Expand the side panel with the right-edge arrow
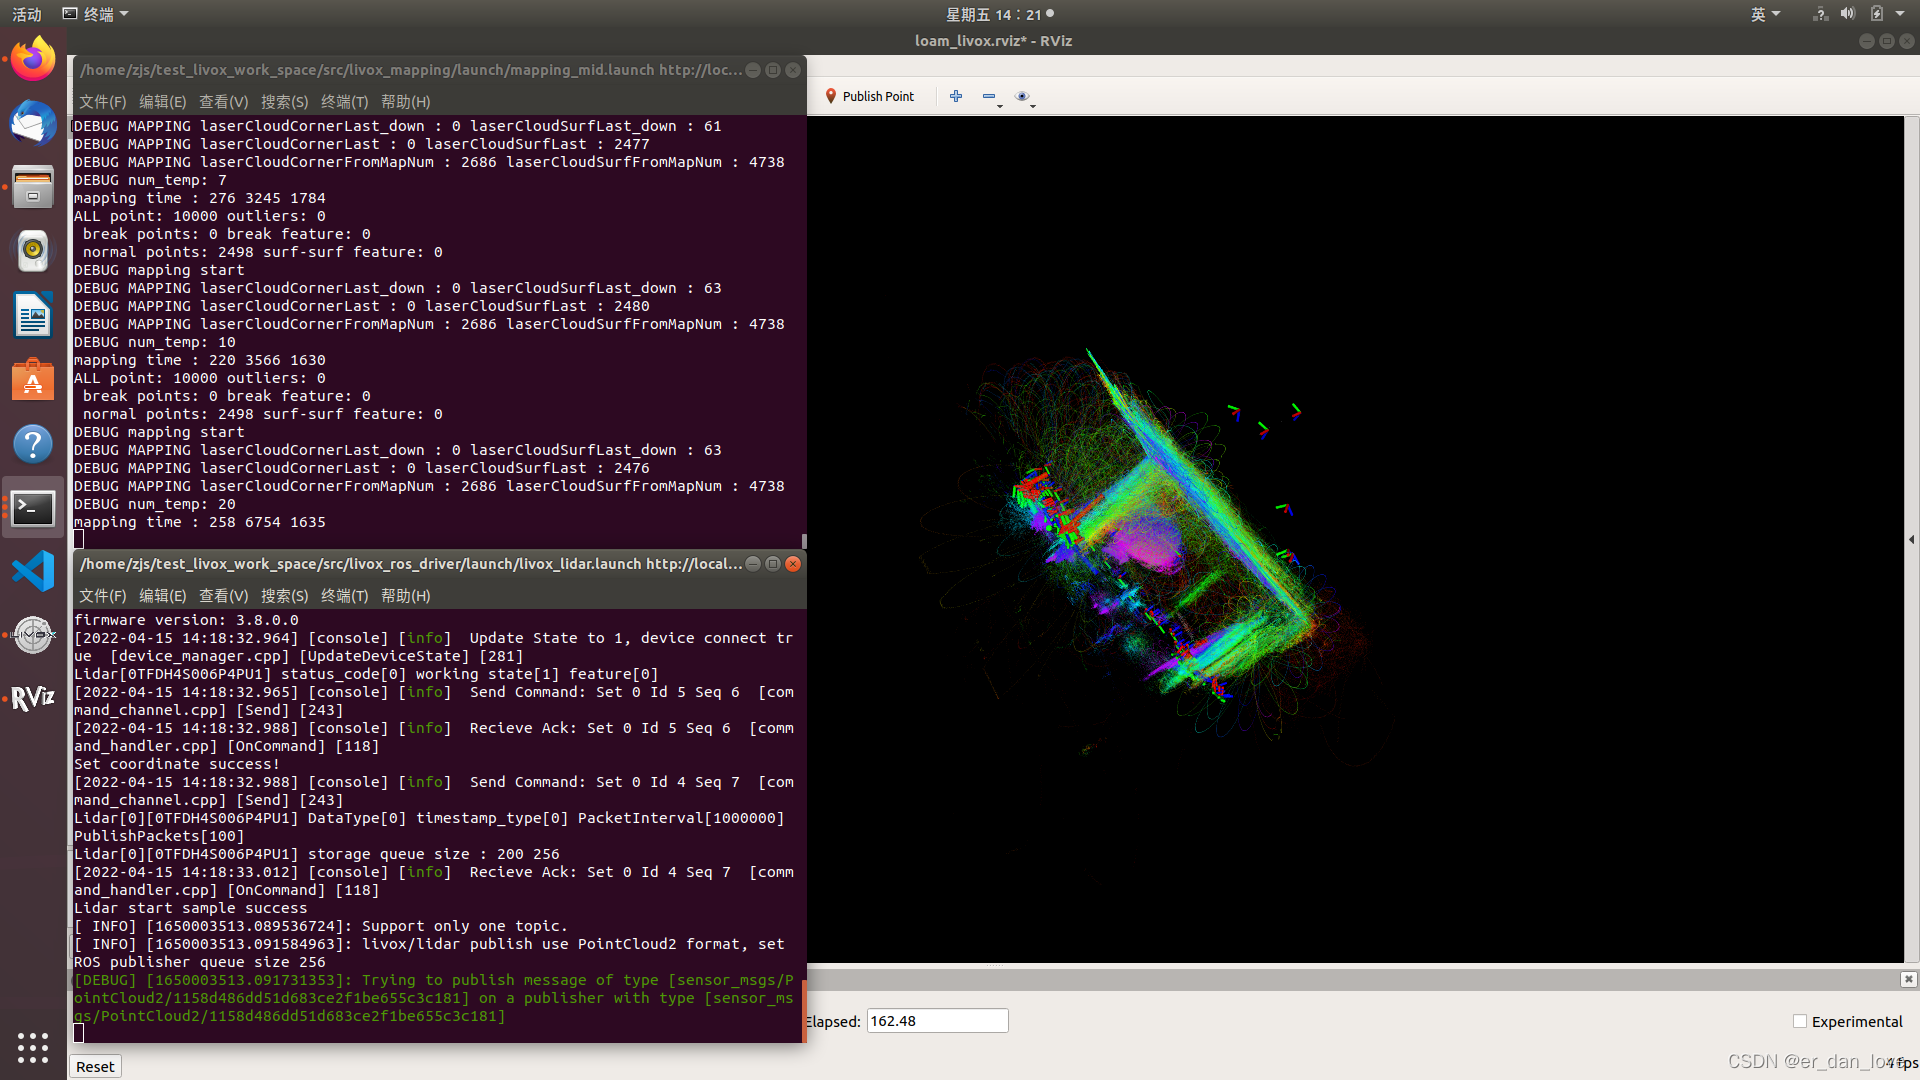The image size is (1920, 1080). (x=1911, y=539)
